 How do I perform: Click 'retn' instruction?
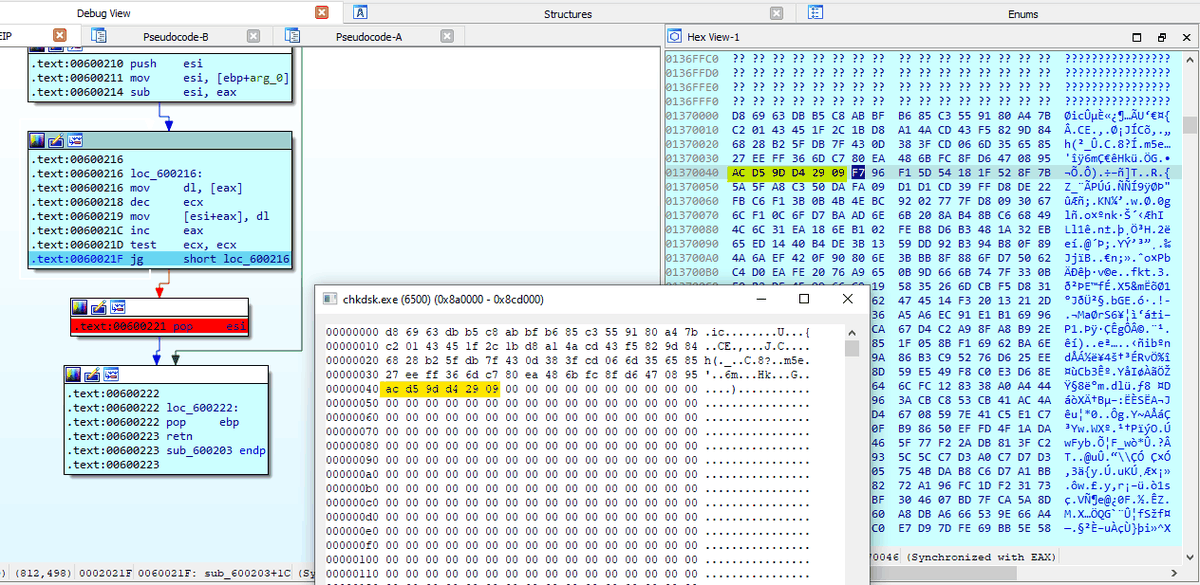[x=179, y=436]
